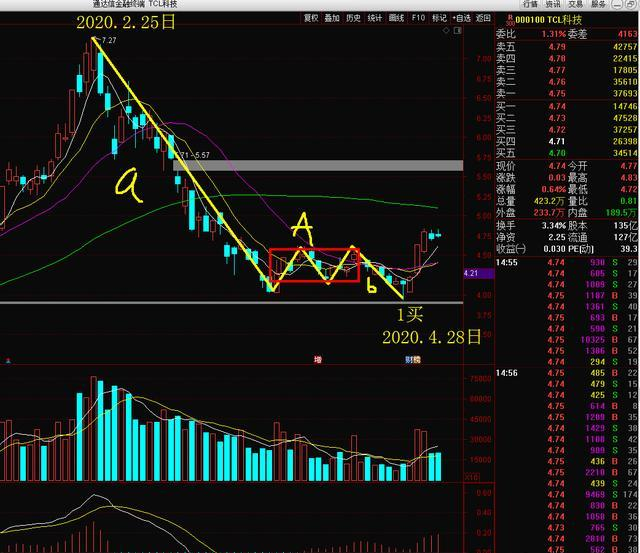Open the 资讯 news menu

point(553,4)
